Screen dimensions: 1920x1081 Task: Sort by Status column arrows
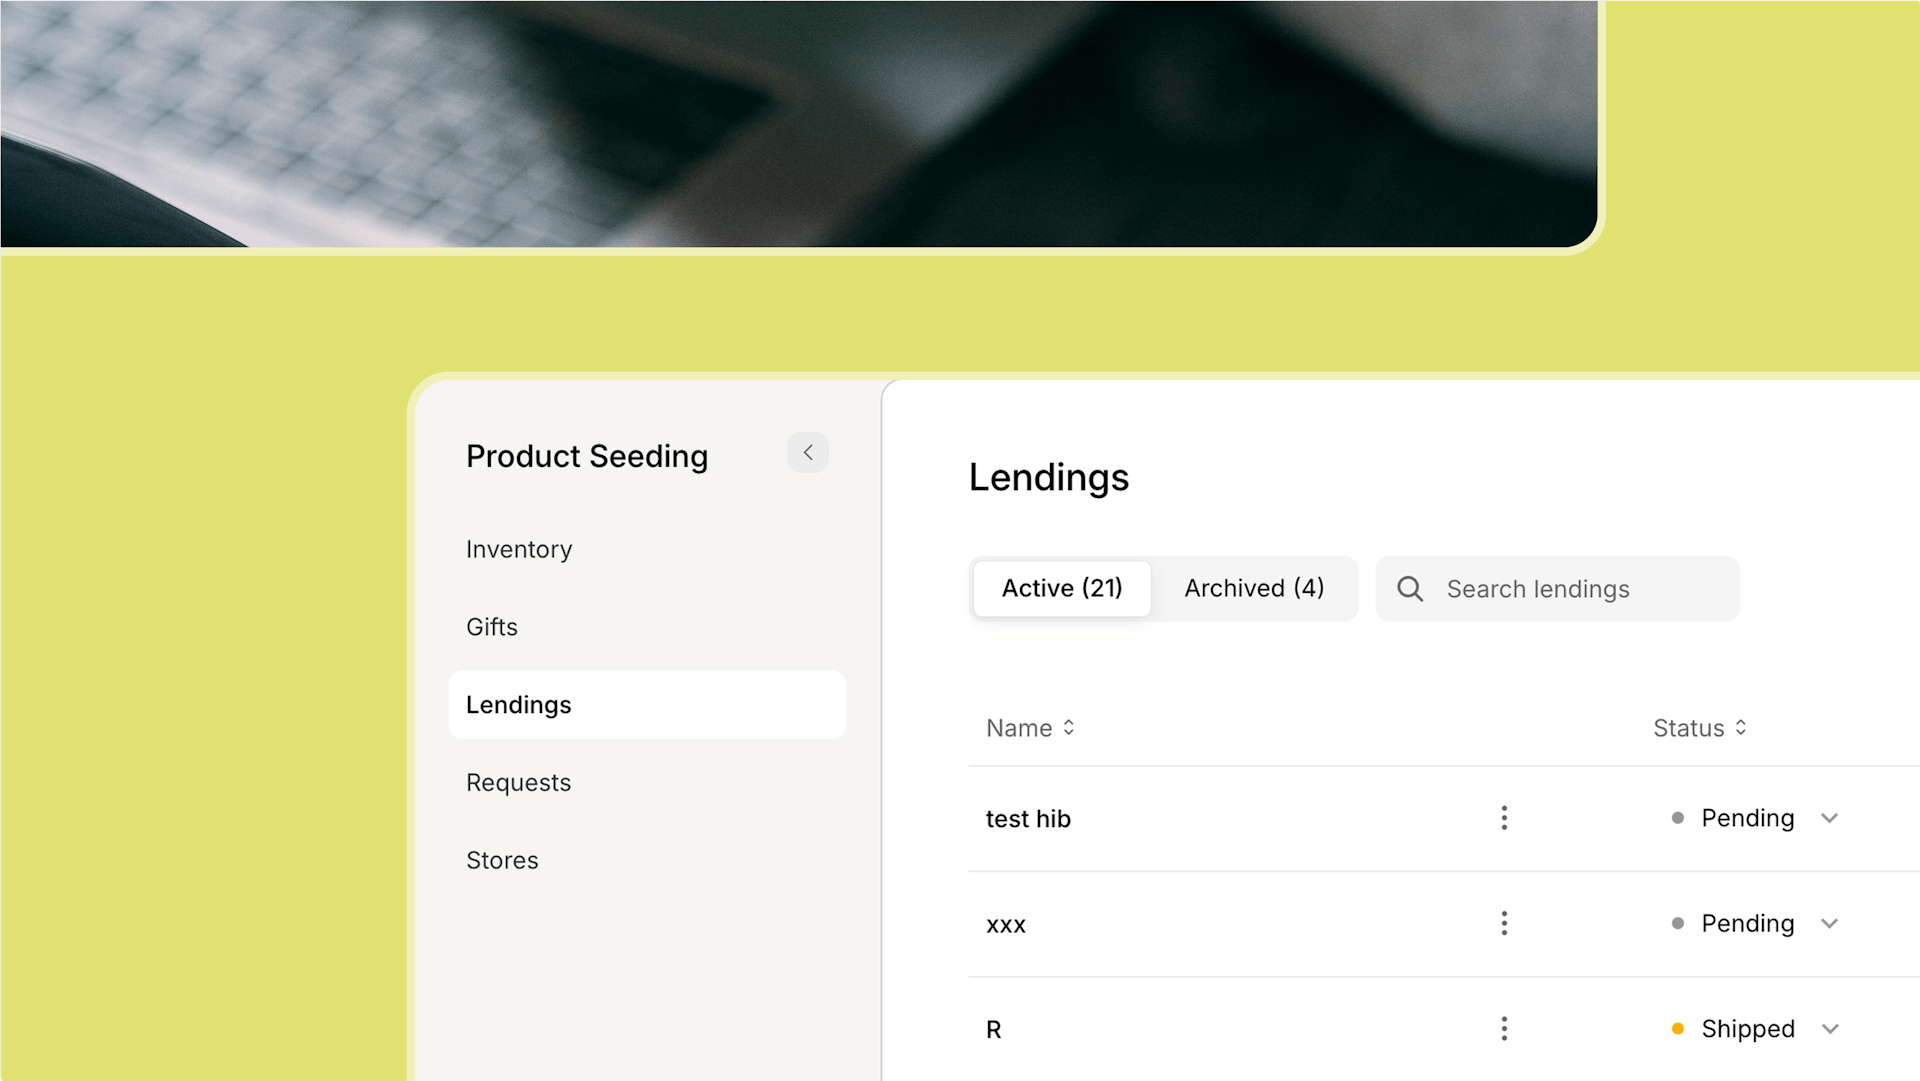point(1740,728)
